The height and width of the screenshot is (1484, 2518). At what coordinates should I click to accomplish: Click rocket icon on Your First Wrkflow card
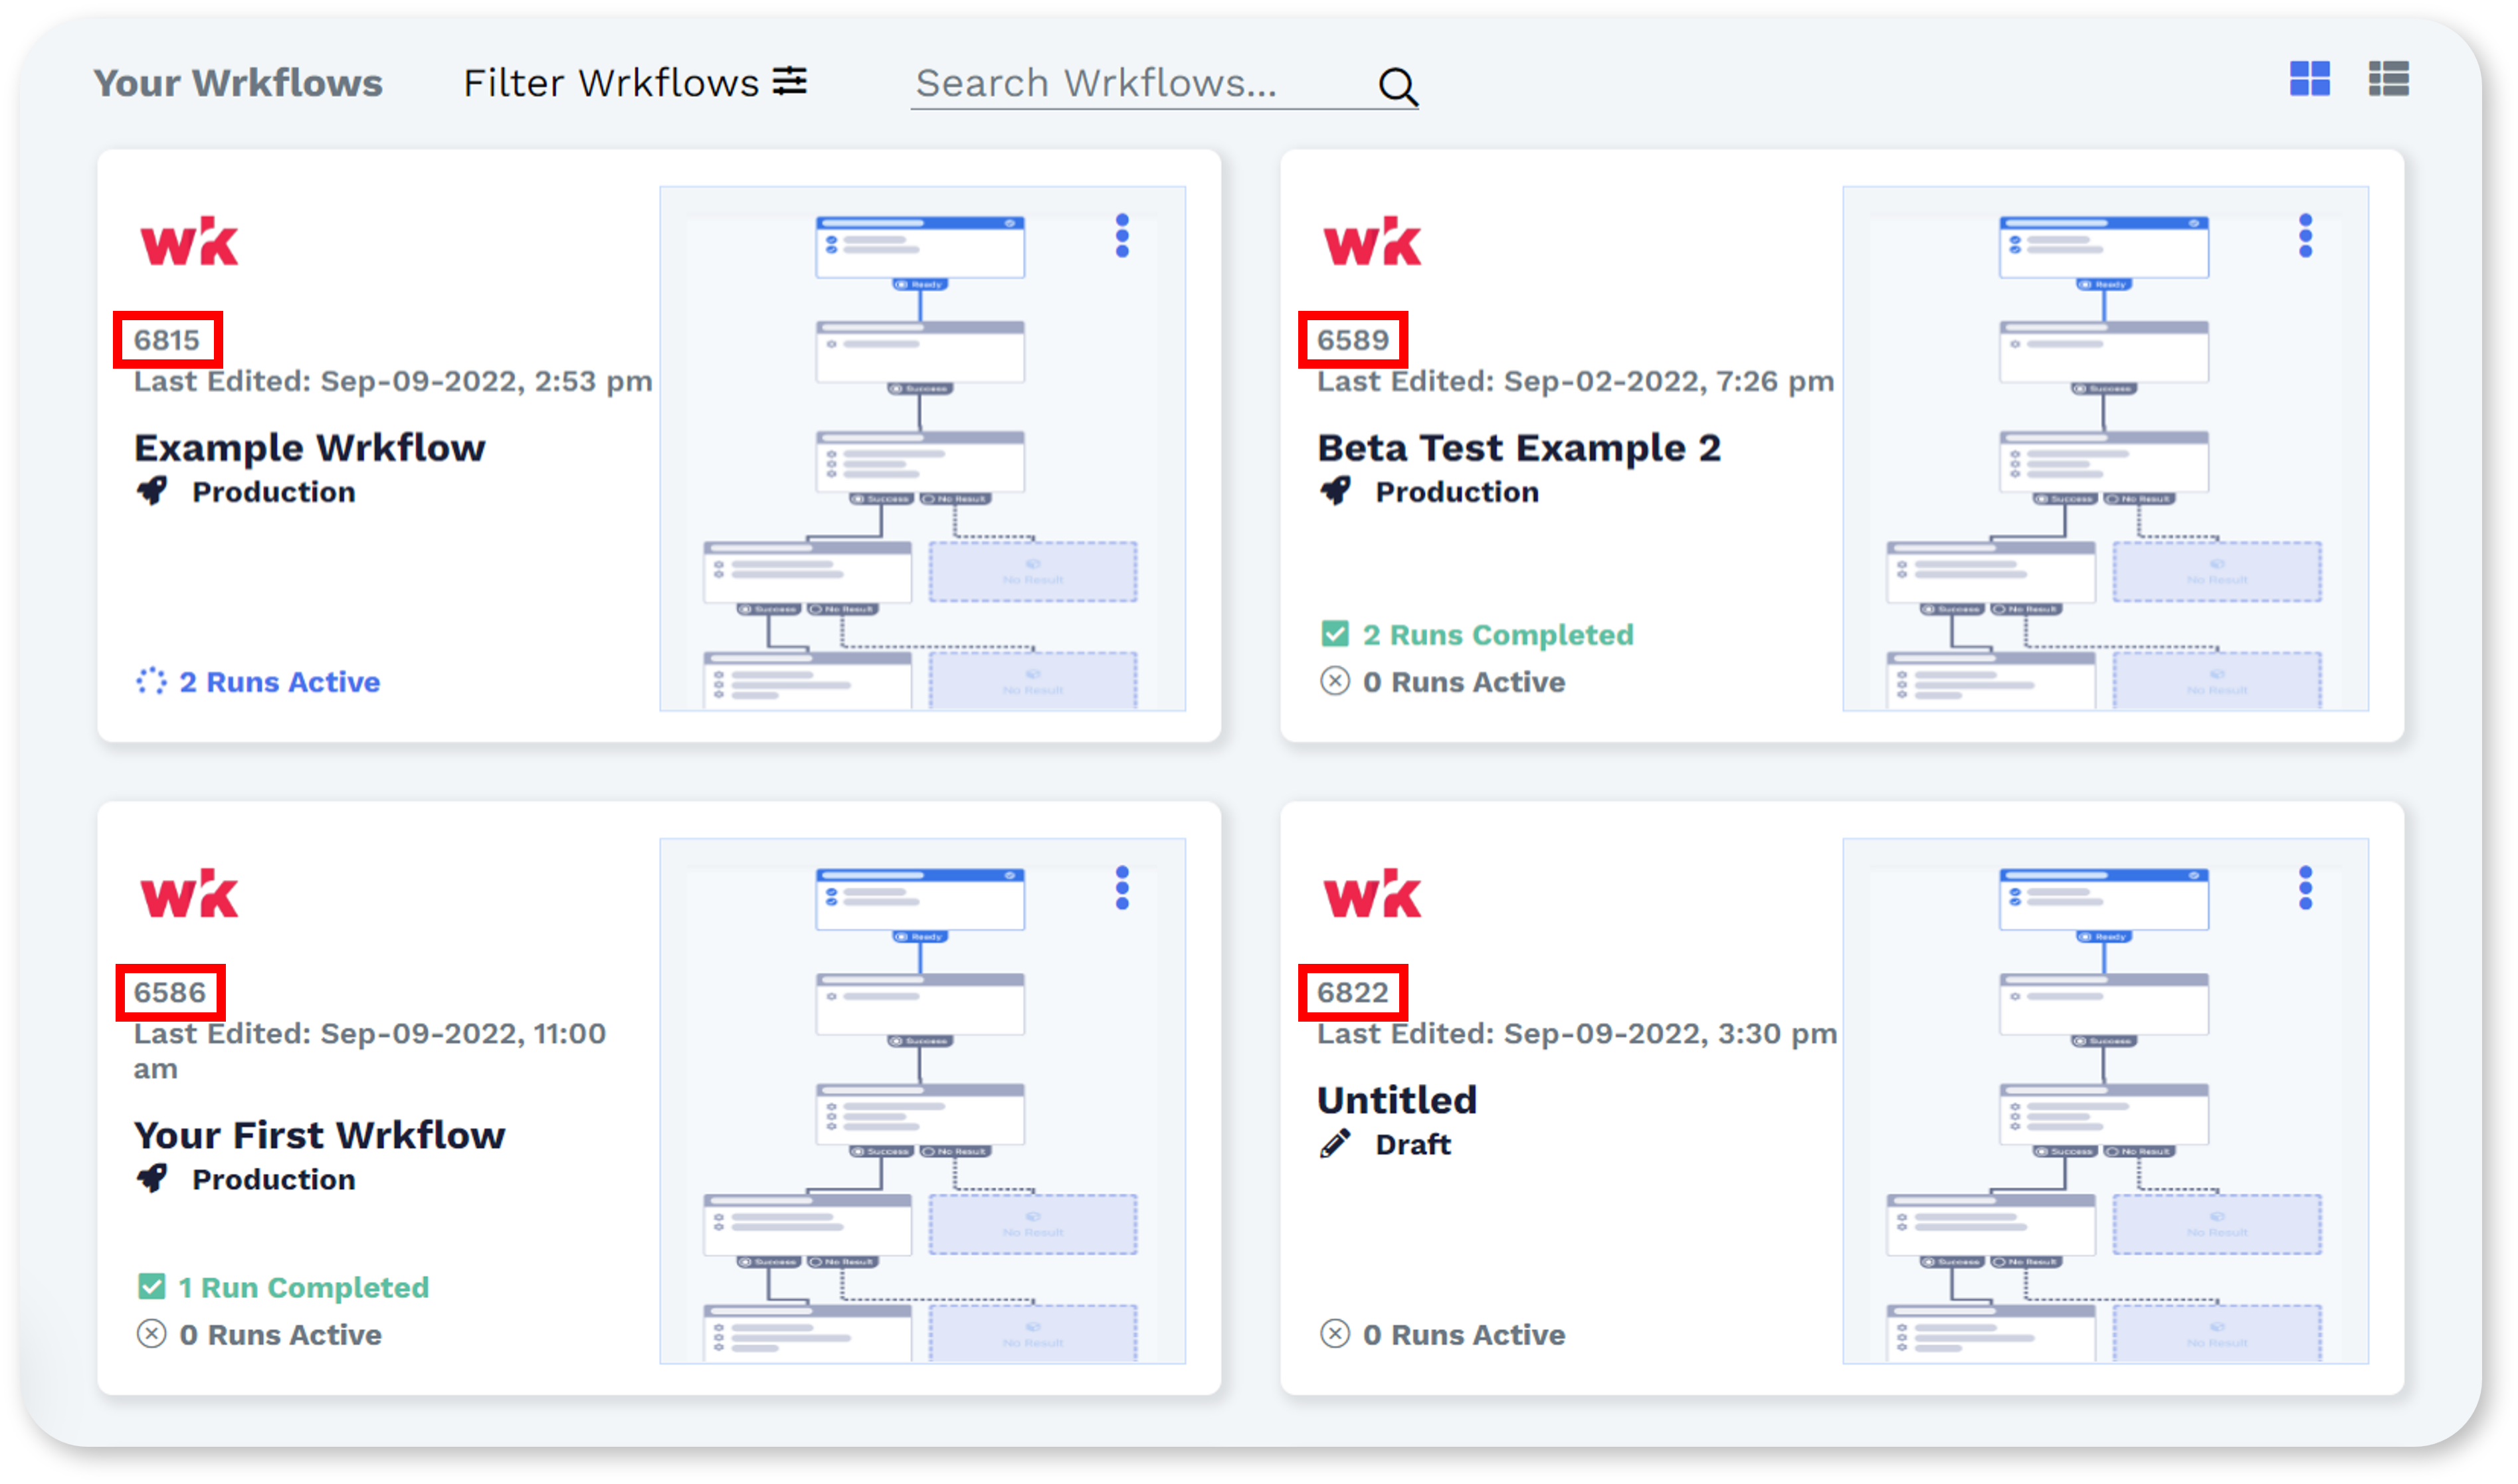tap(152, 1179)
